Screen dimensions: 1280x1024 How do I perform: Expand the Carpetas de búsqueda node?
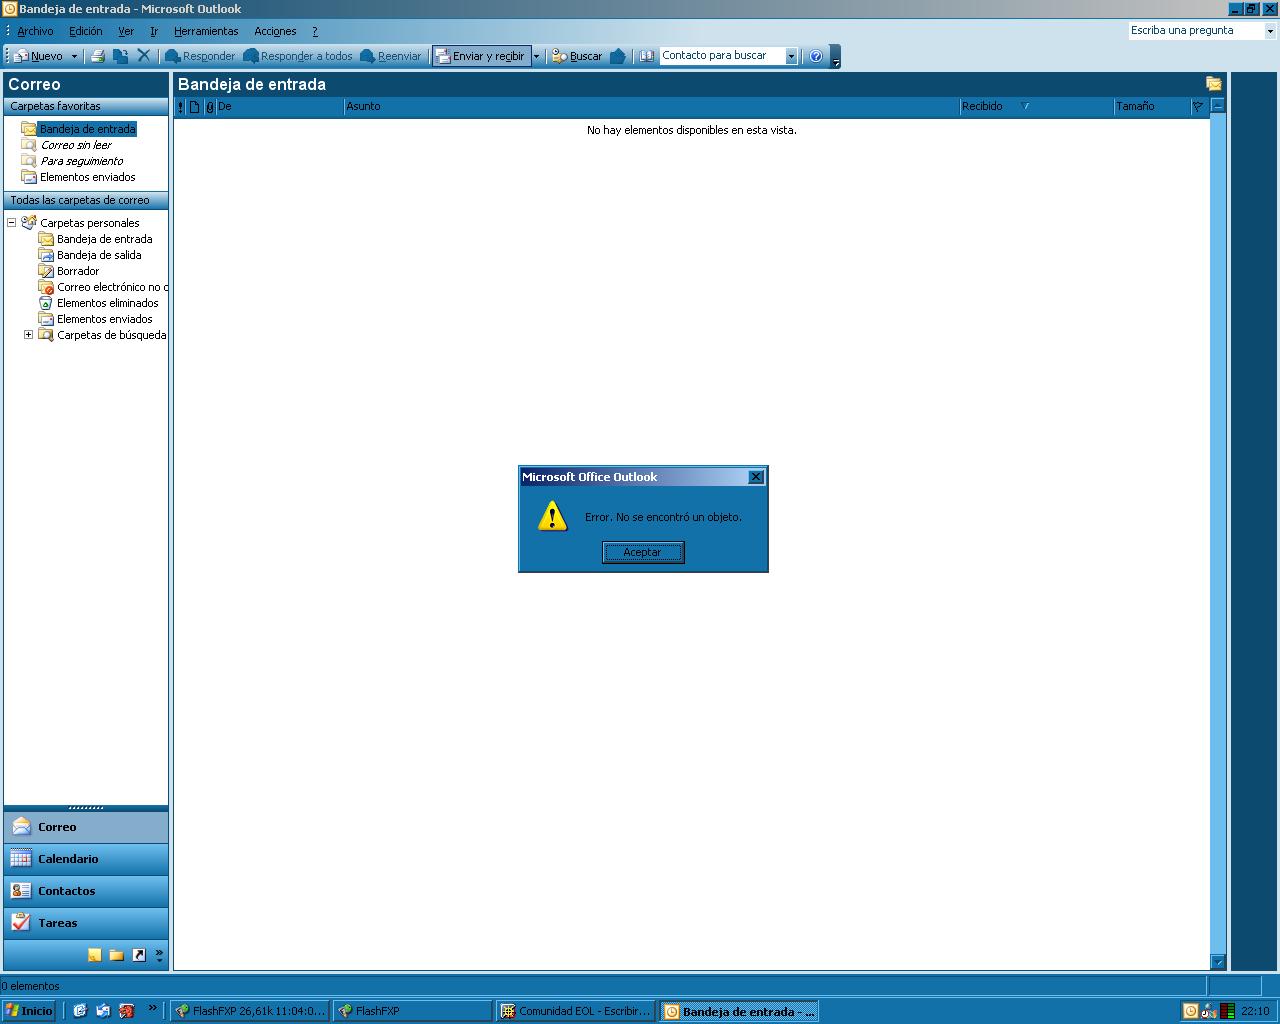[29, 335]
